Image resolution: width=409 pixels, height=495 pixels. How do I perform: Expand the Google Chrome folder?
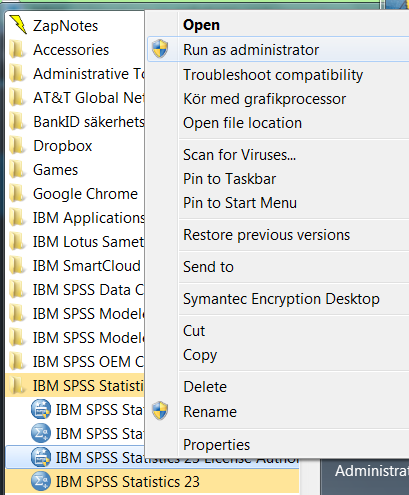(75, 194)
